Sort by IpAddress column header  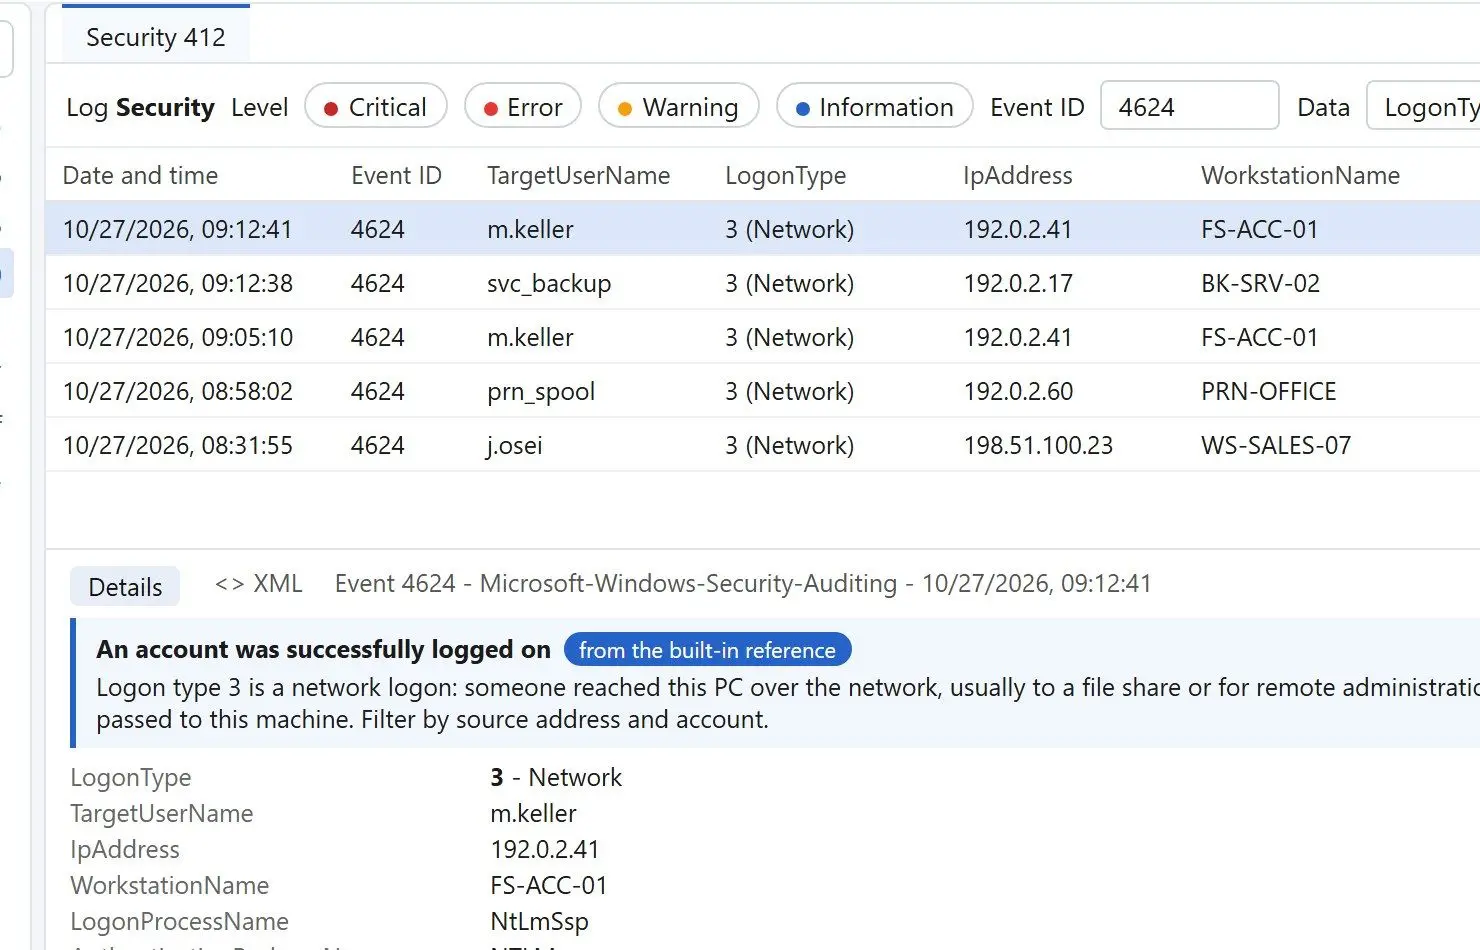pos(1017,176)
